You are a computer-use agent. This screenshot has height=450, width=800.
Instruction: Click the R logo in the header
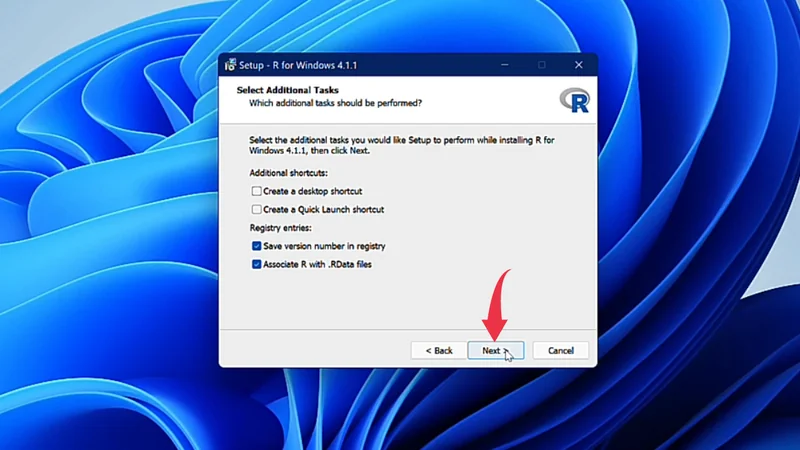tap(574, 98)
